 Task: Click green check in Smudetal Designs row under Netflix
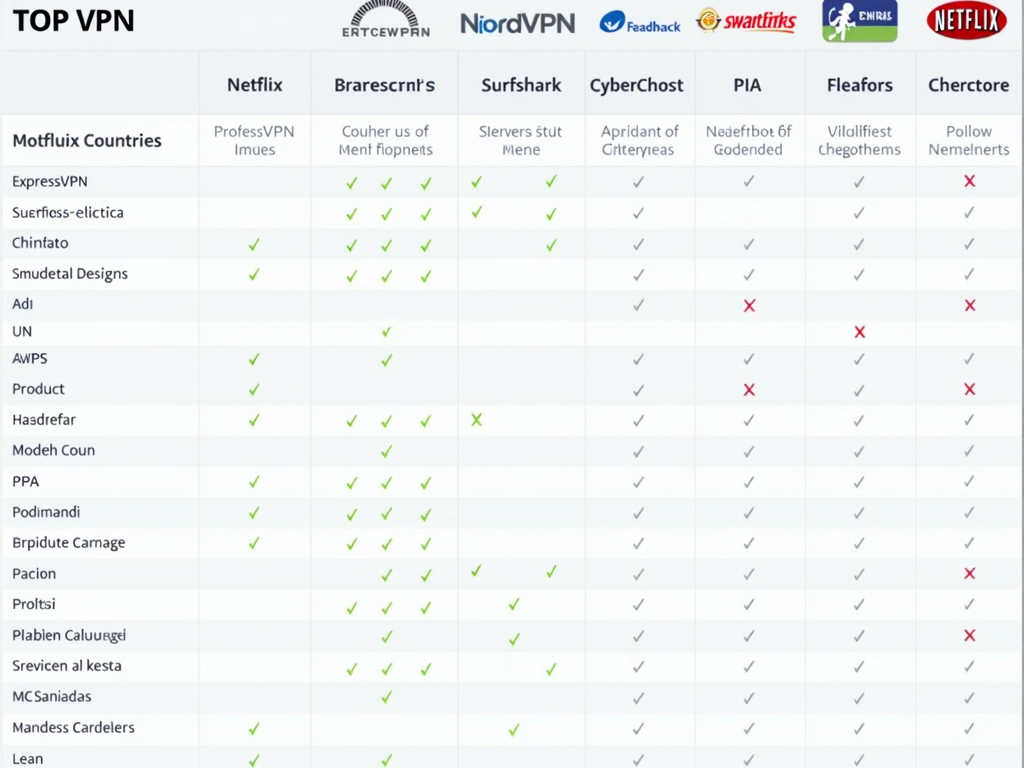click(254, 274)
